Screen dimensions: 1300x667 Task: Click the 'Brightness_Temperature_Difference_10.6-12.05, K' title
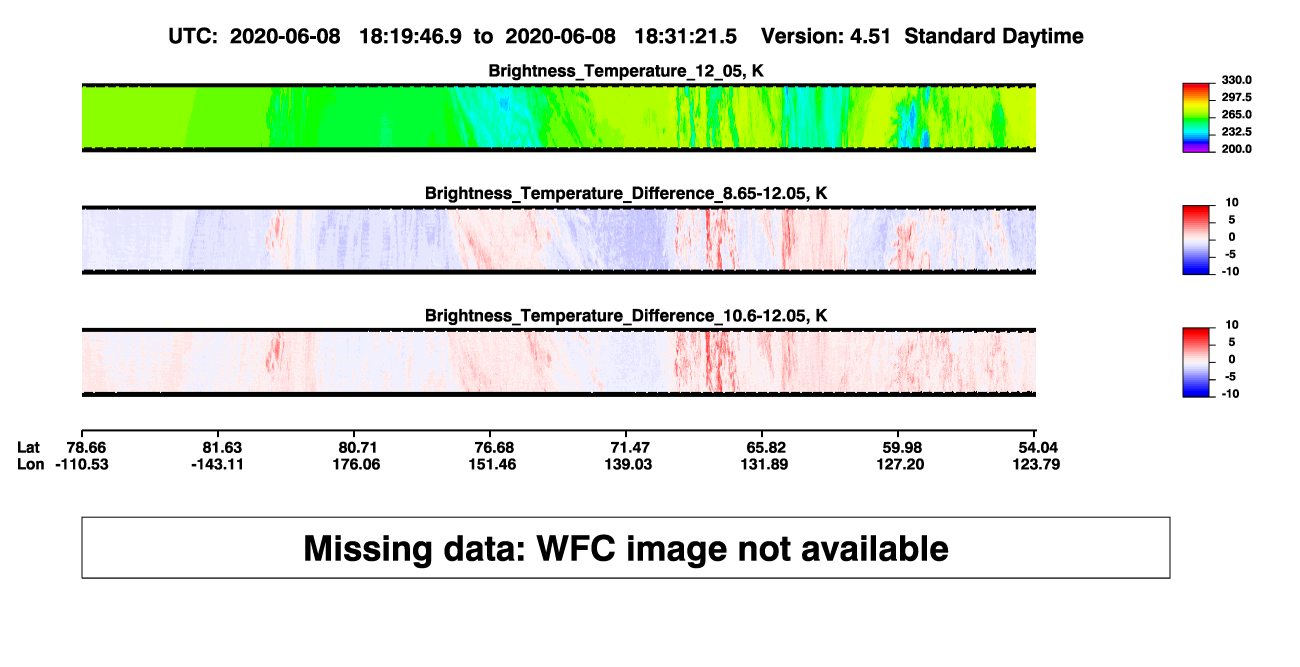click(x=626, y=315)
